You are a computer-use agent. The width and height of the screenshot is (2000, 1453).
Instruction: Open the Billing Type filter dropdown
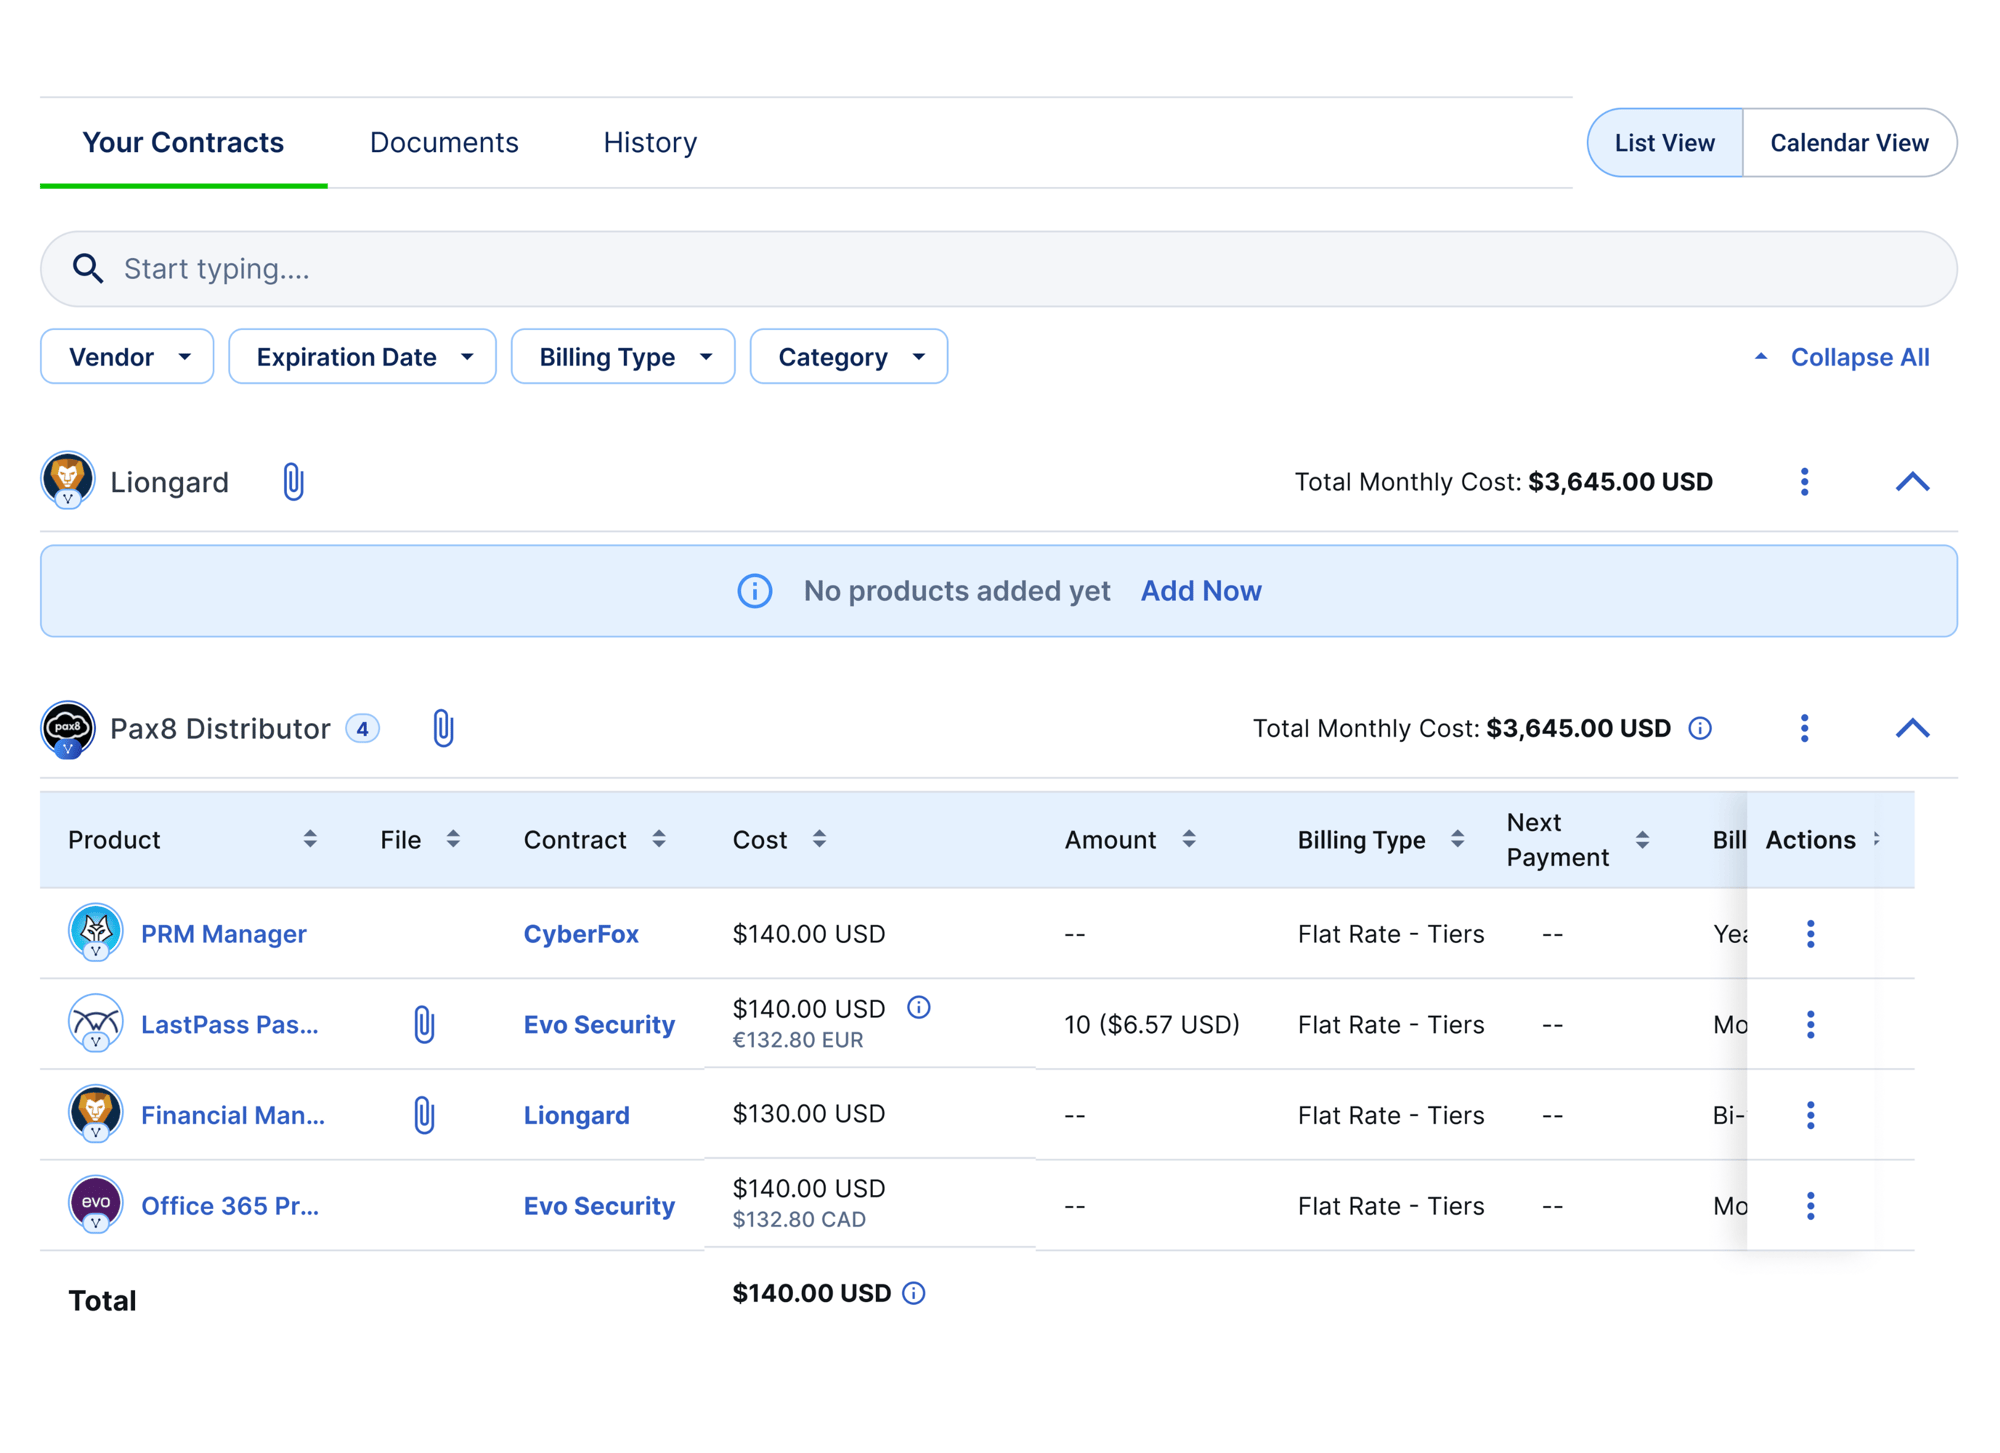[x=623, y=357]
